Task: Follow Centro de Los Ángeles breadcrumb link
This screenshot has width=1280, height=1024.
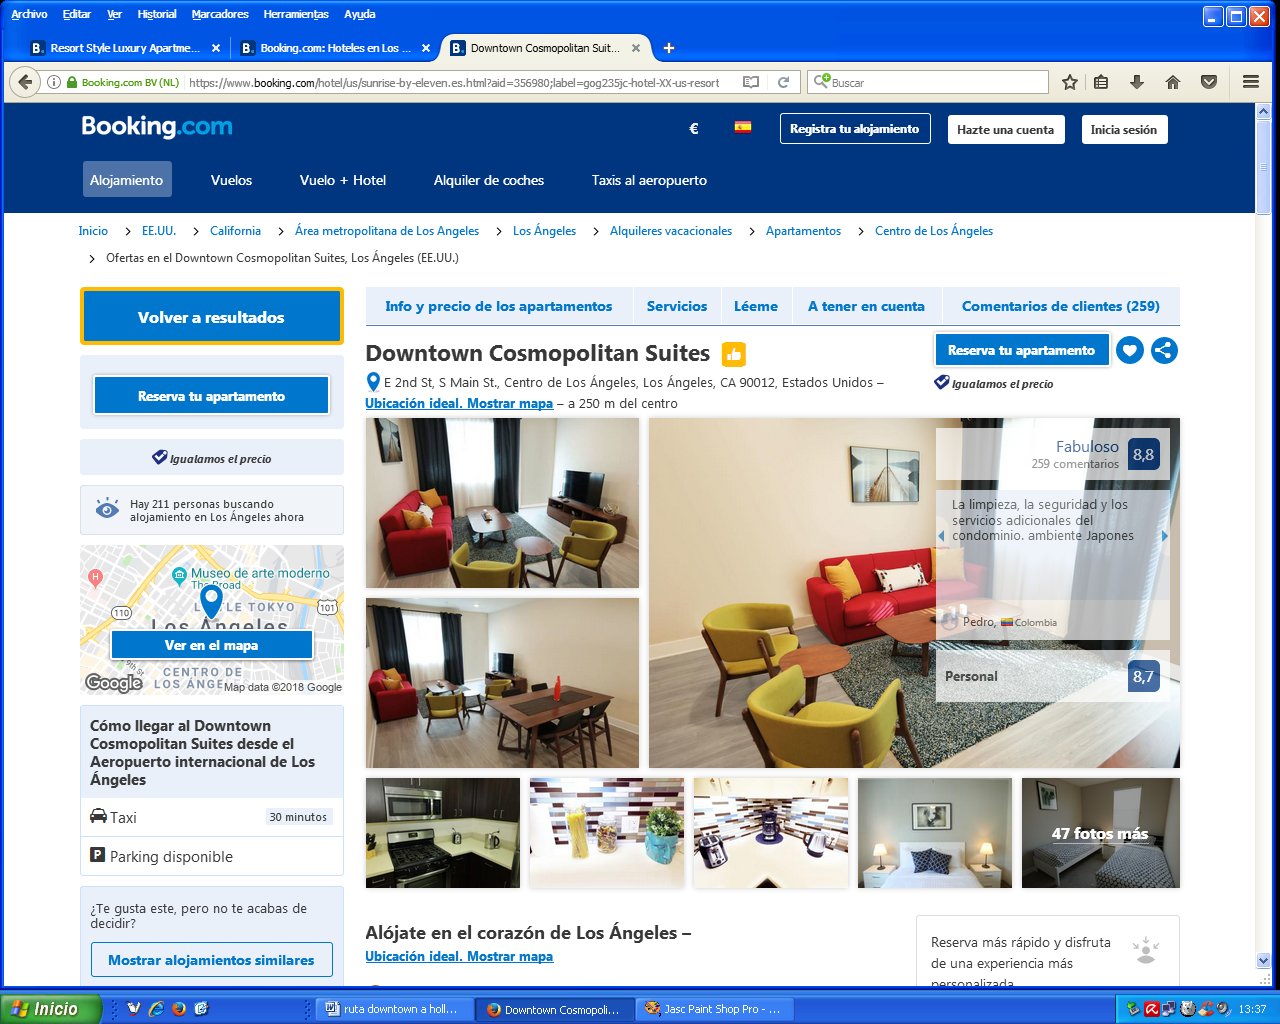Action: point(934,231)
